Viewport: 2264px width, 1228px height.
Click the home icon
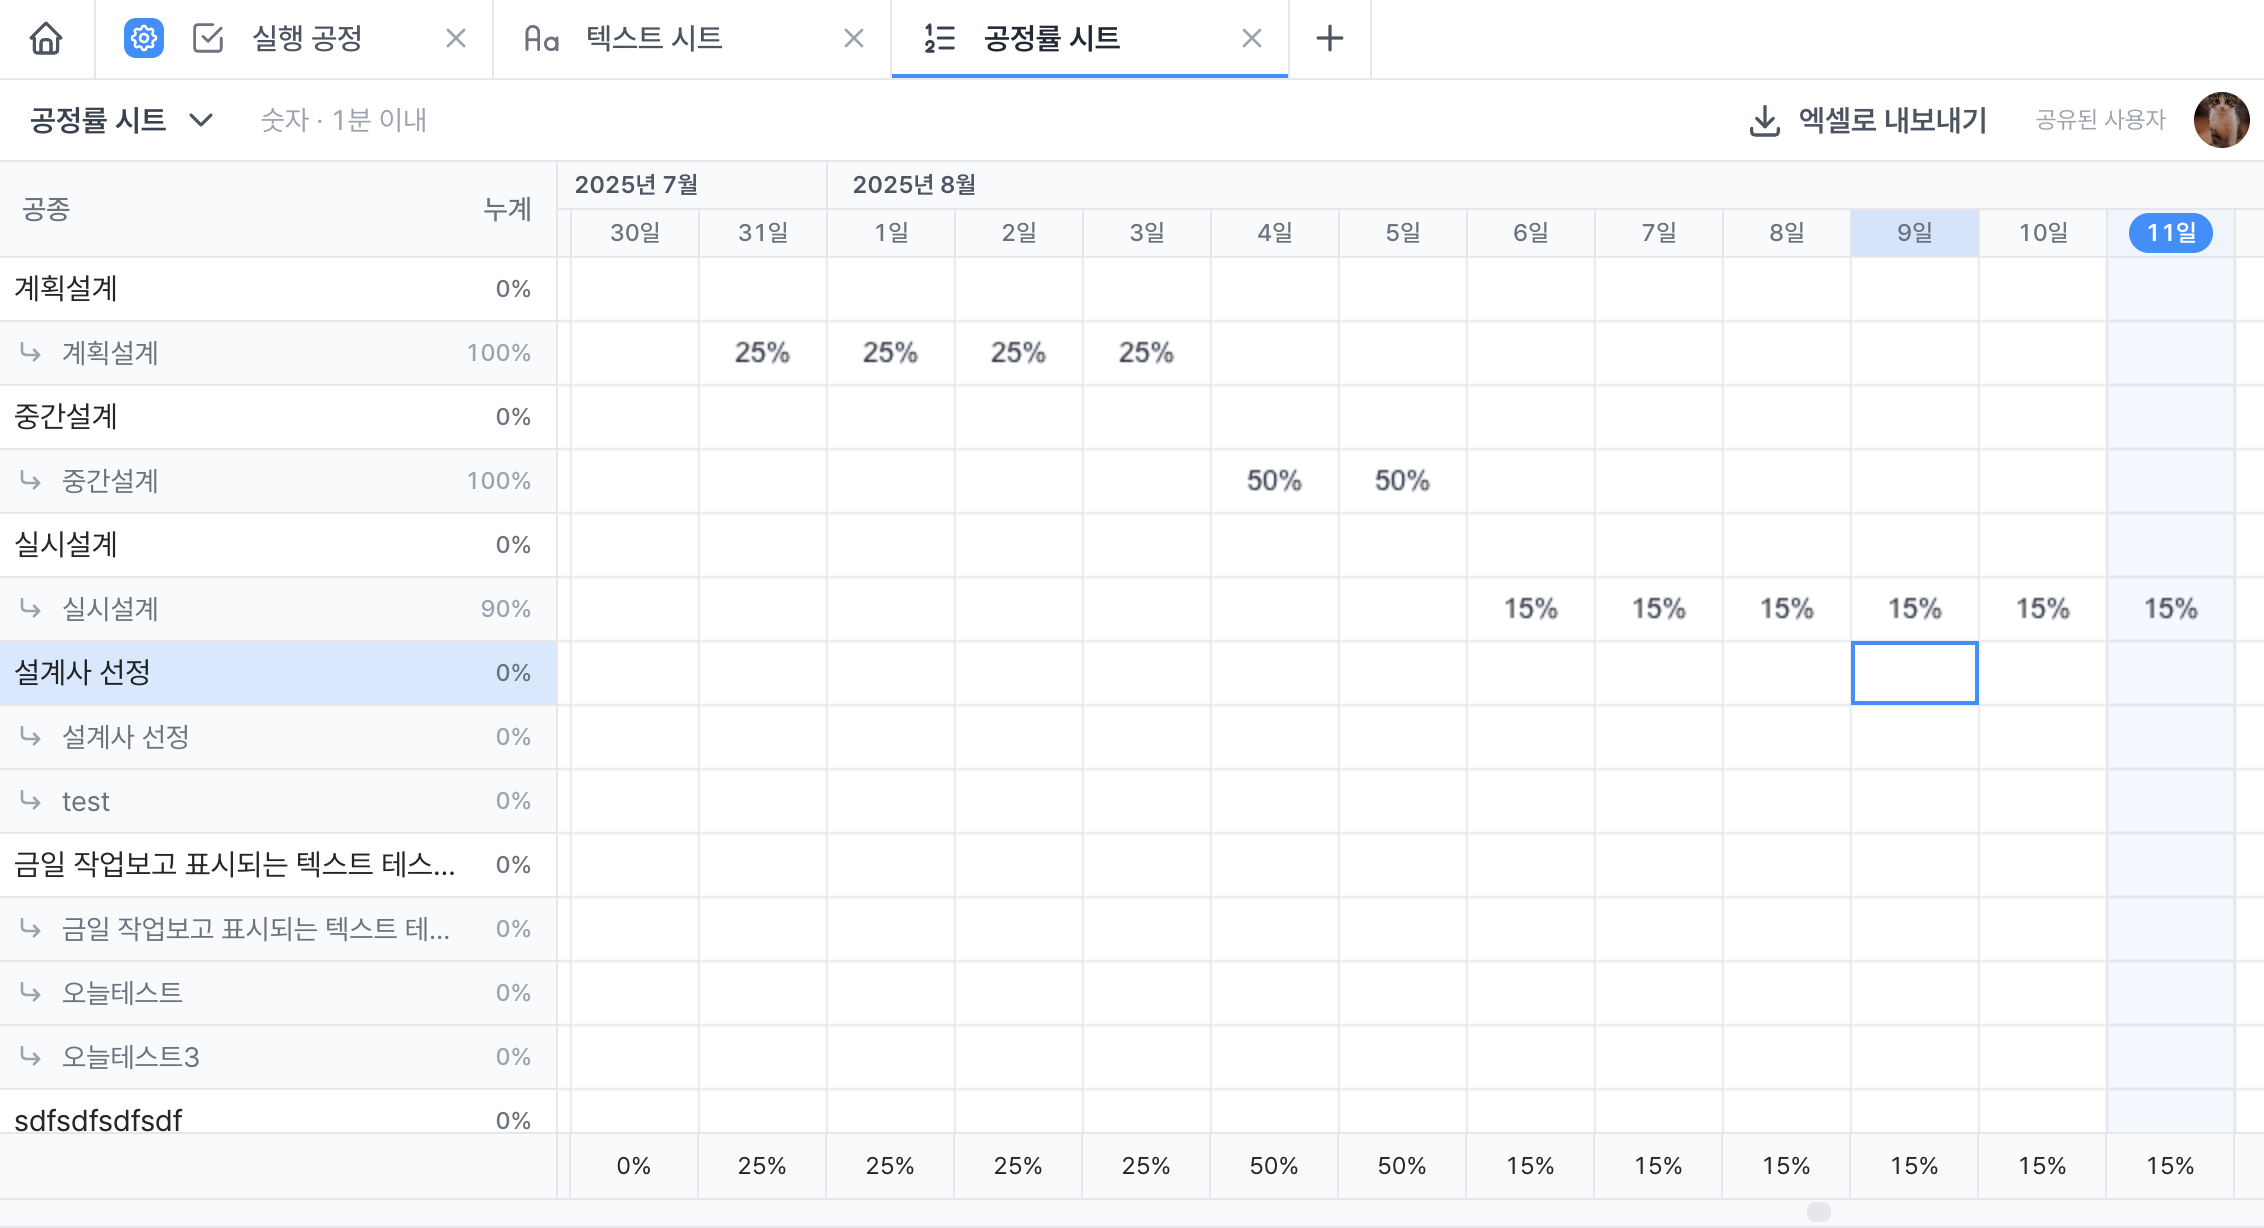[x=46, y=38]
